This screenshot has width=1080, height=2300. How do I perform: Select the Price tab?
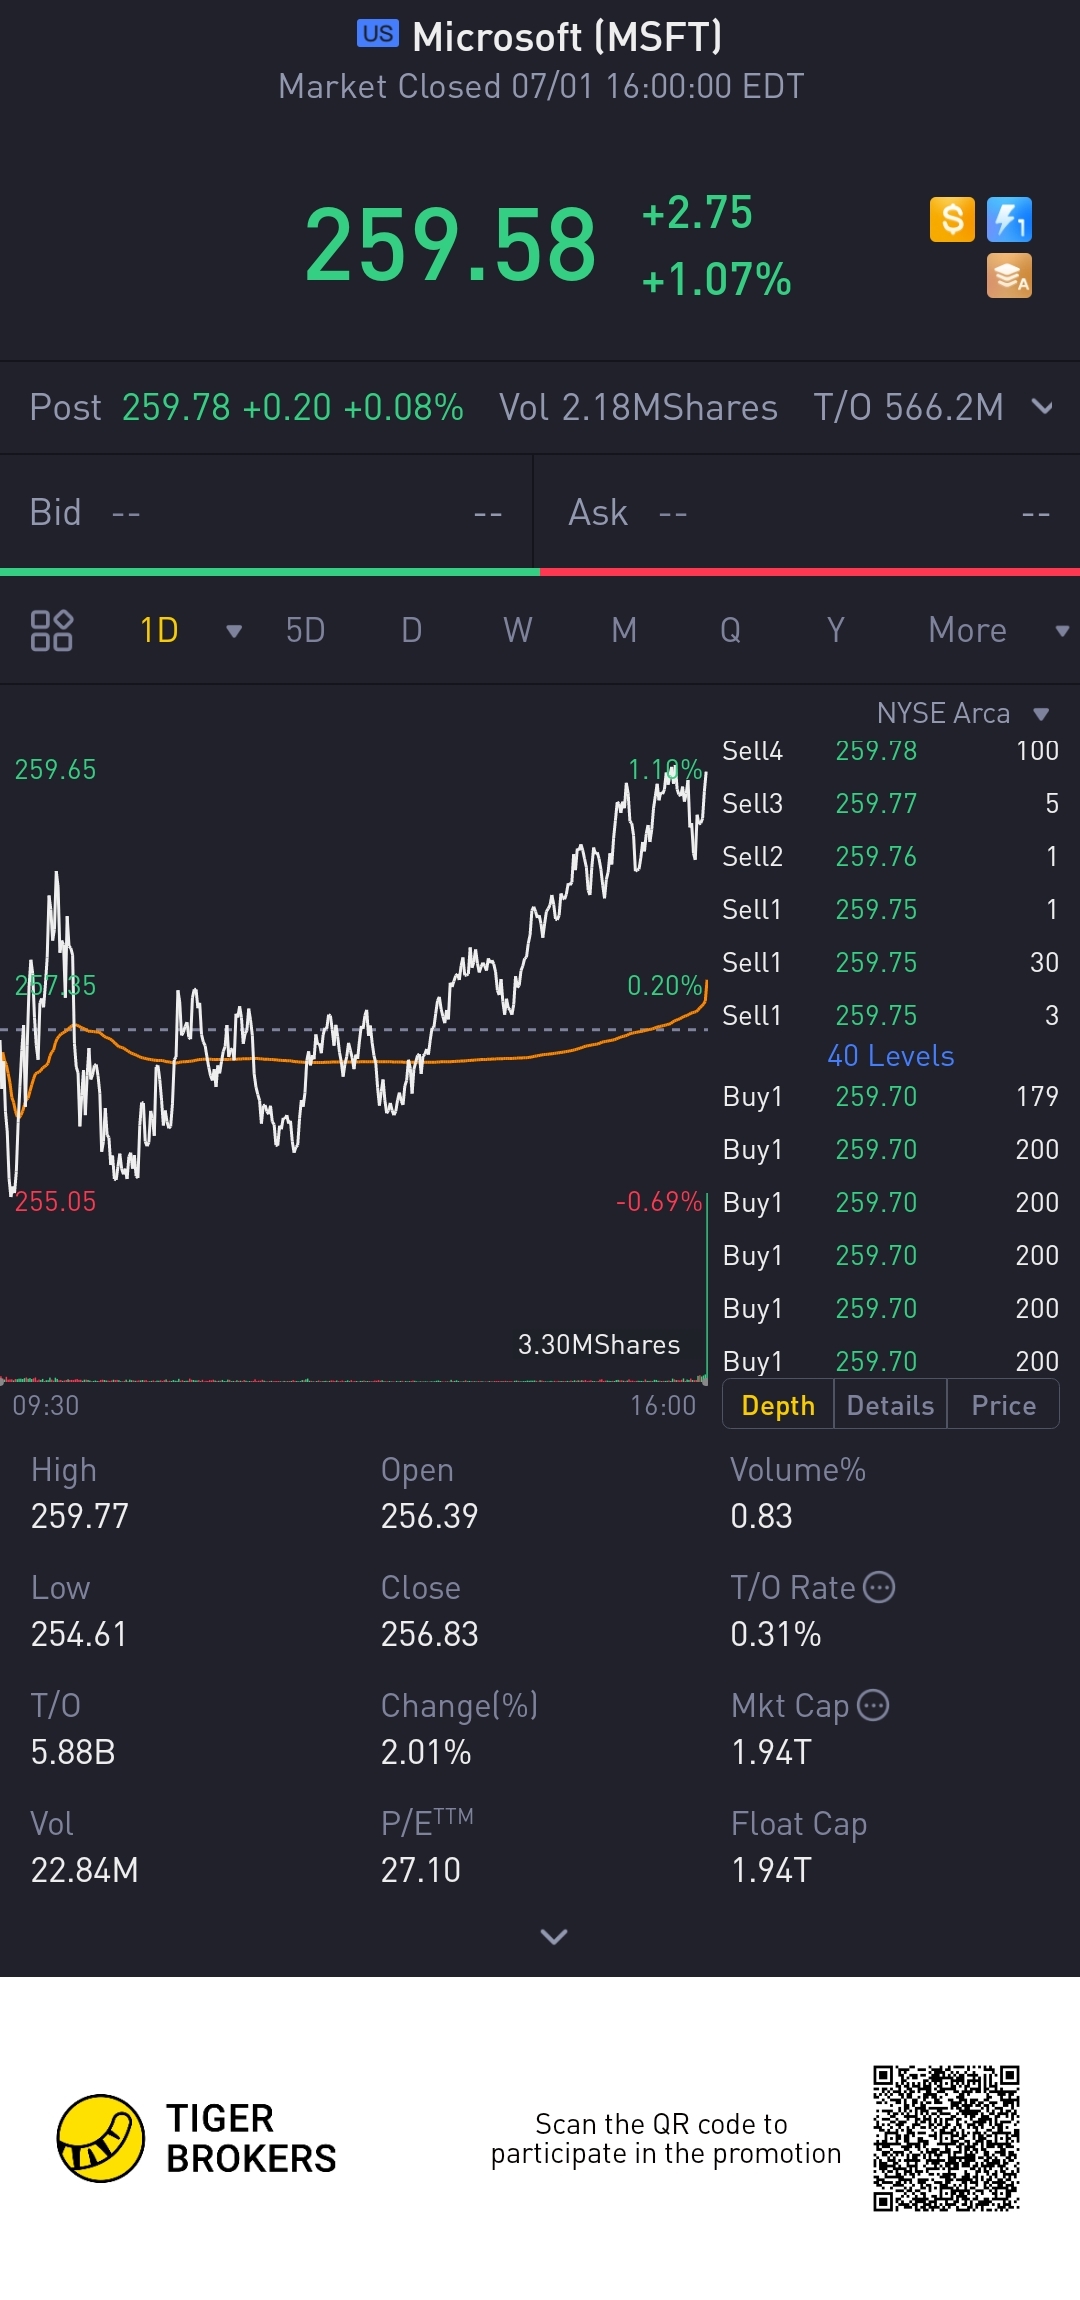click(x=1003, y=1405)
